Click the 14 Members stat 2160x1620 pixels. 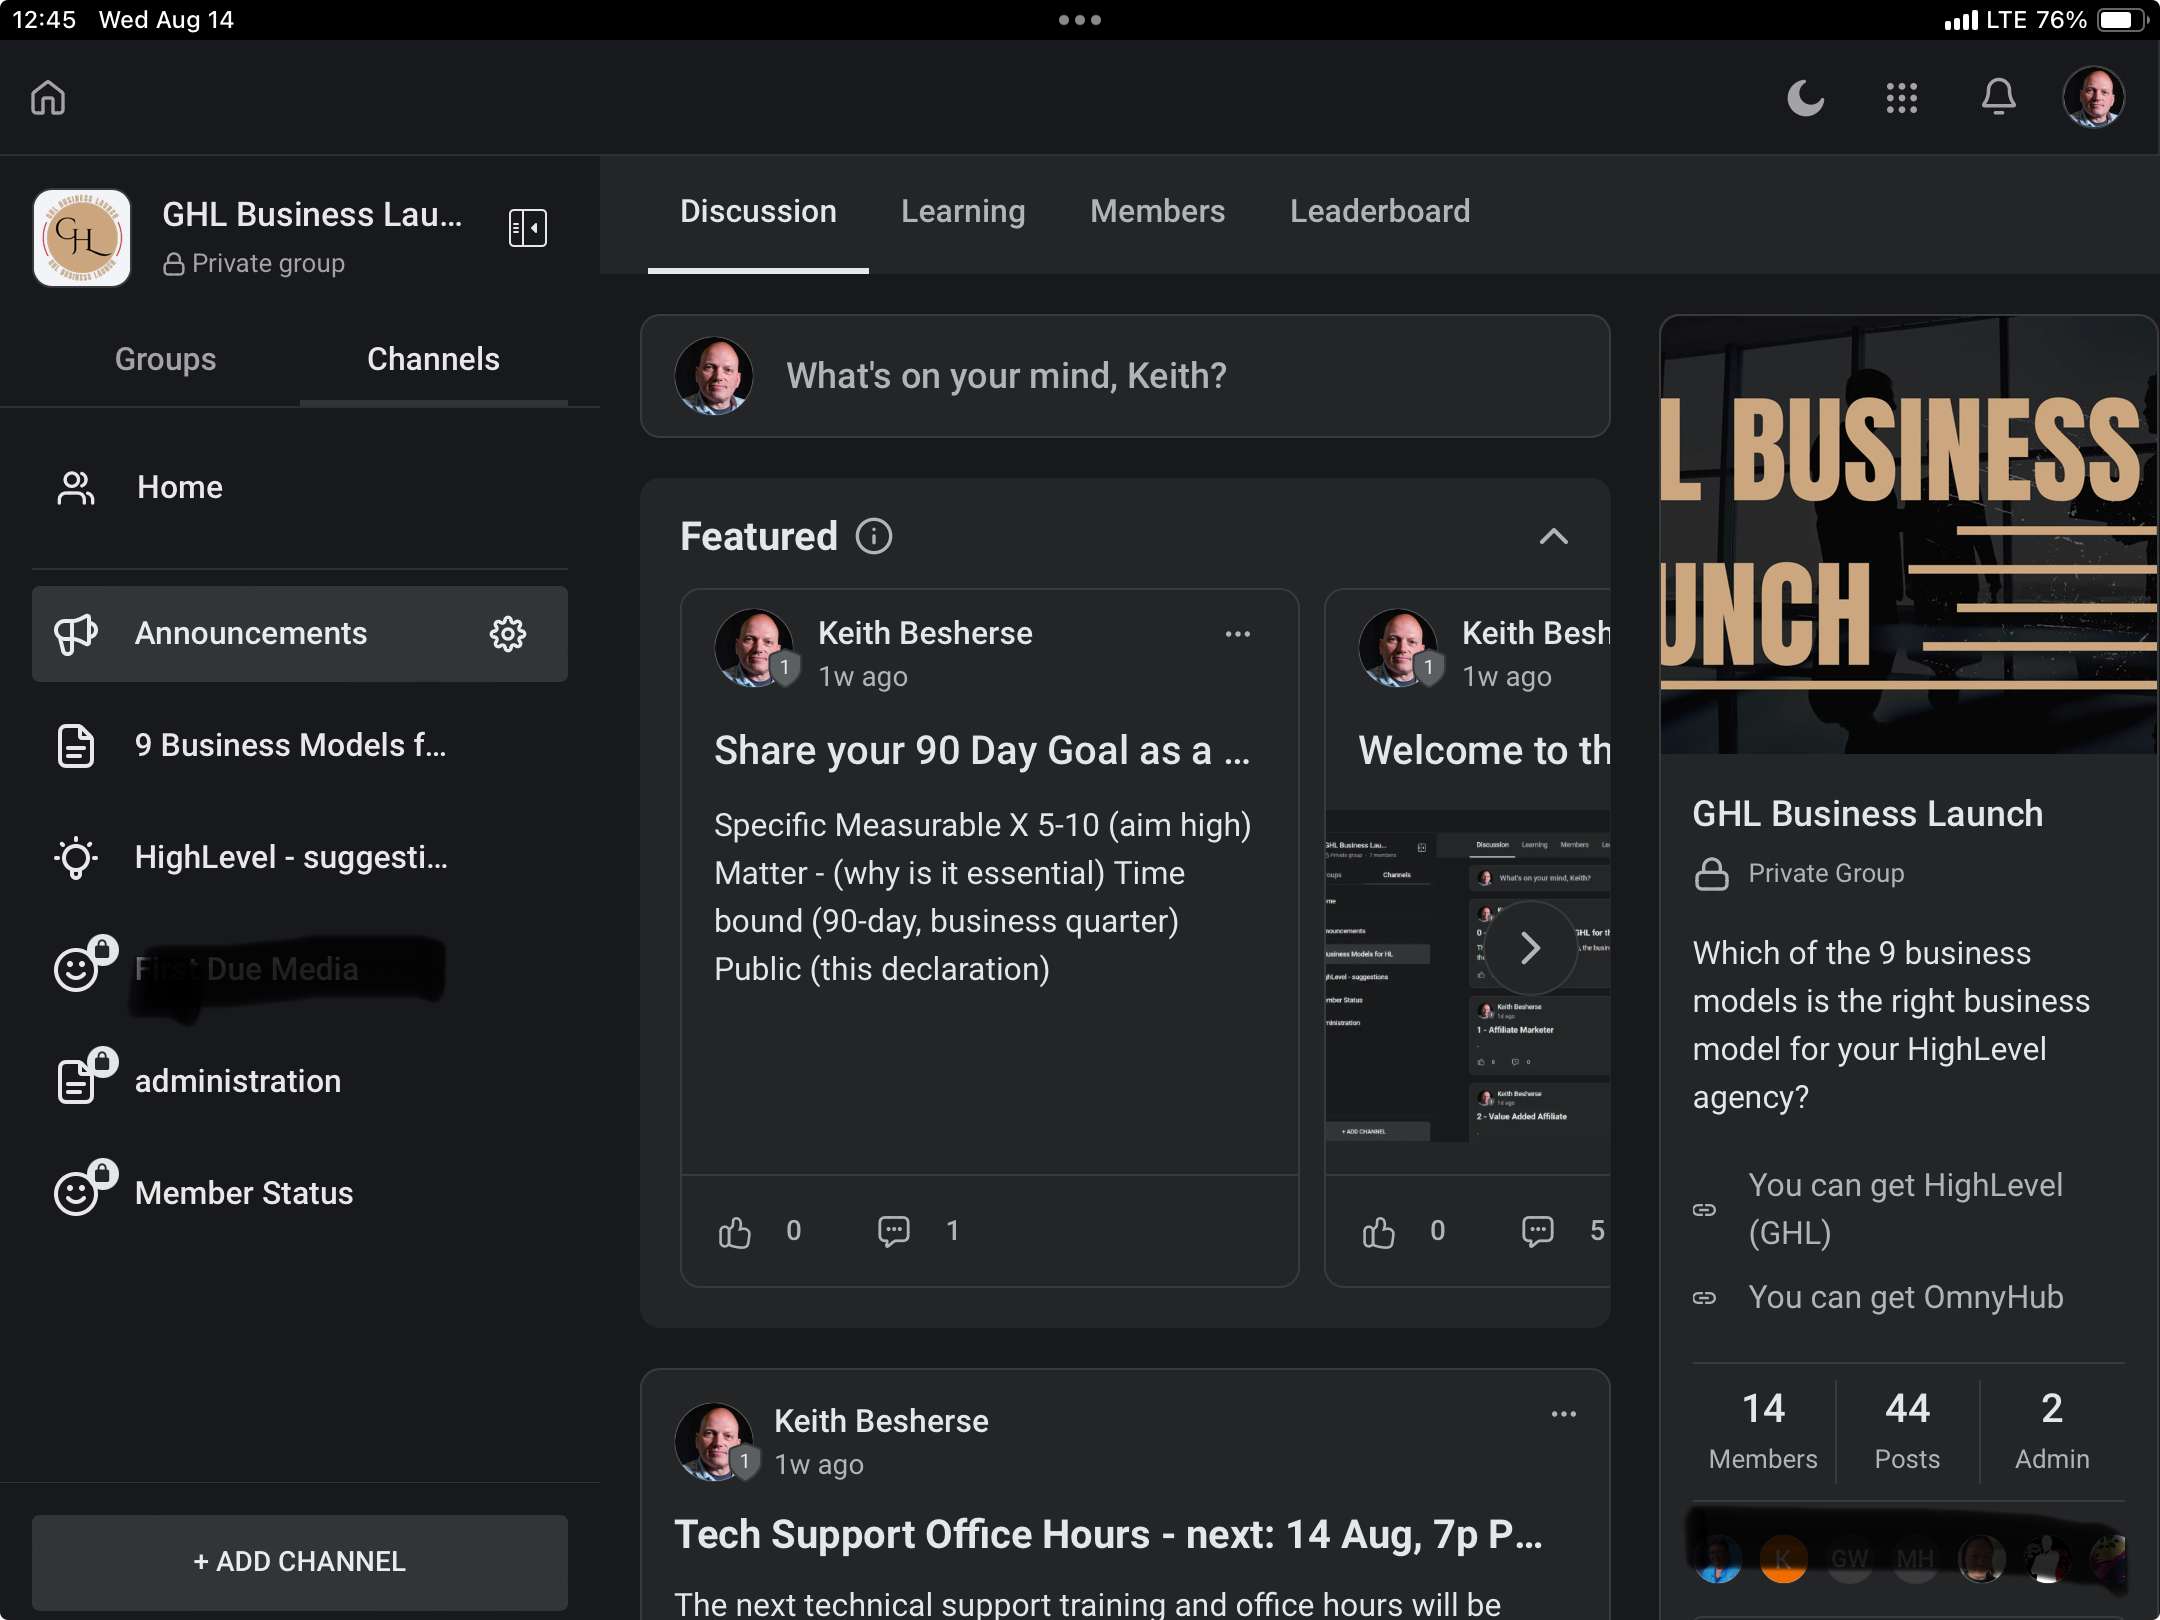(x=1763, y=1430)
